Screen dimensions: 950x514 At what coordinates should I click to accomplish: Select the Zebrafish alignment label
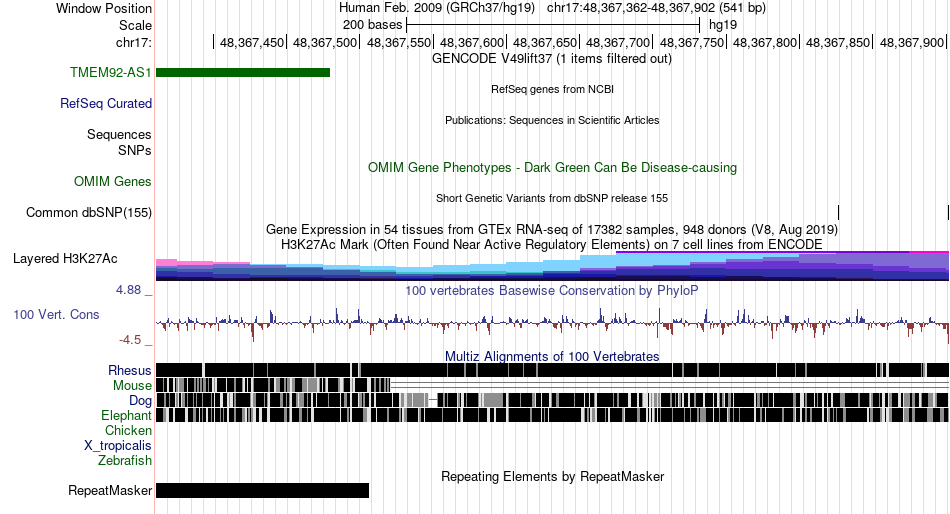click(124, 460)
